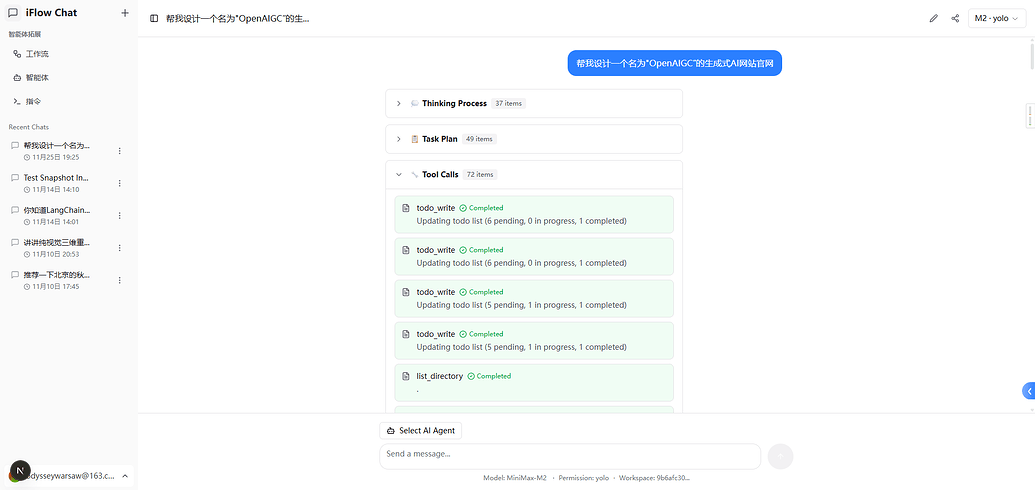This screenshot has height=490, width=1035.
Task: Collapse the Tool Calls section chevron
Action: coord(399,175)
